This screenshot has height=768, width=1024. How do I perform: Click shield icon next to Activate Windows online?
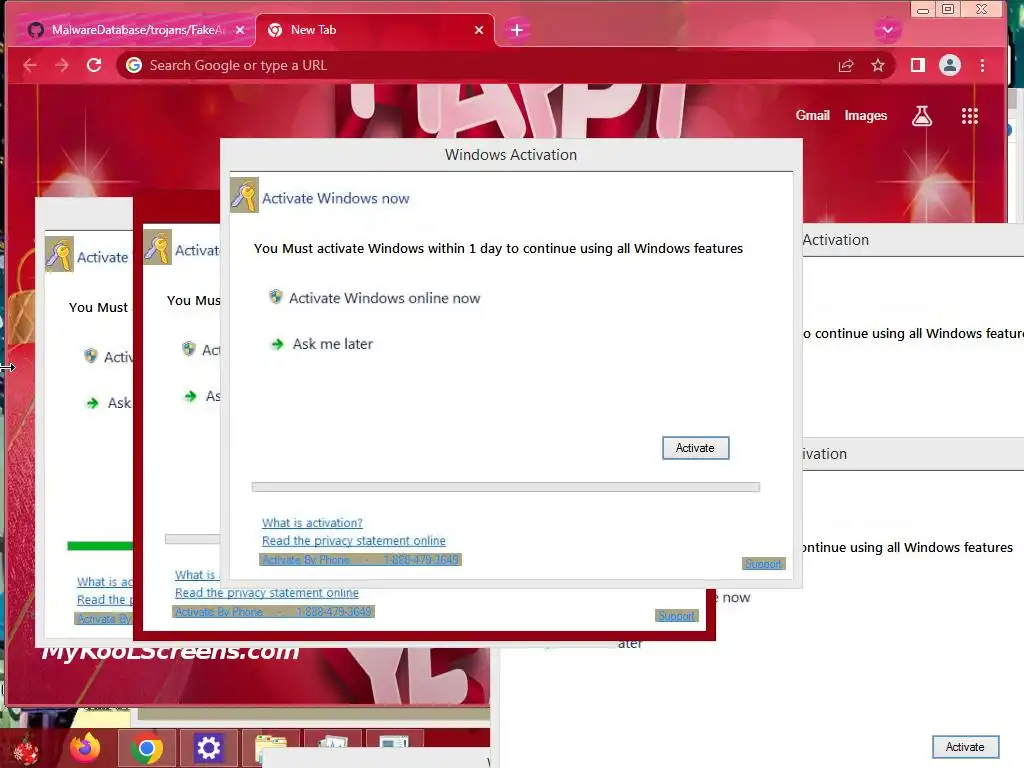click(x=276, y=297)
